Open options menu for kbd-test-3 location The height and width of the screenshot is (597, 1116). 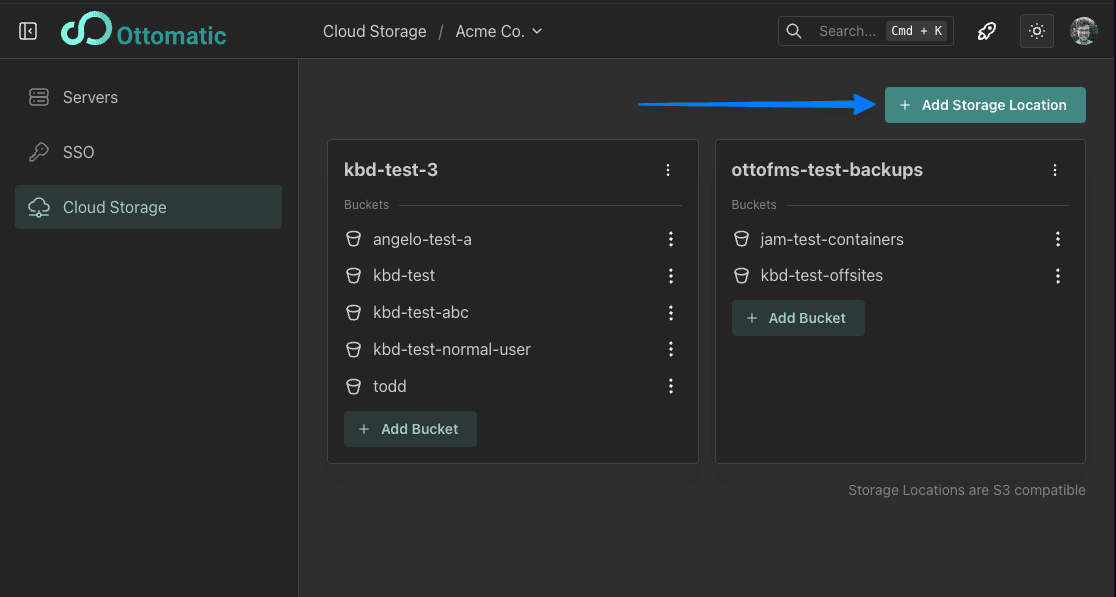tap(668, 170)
